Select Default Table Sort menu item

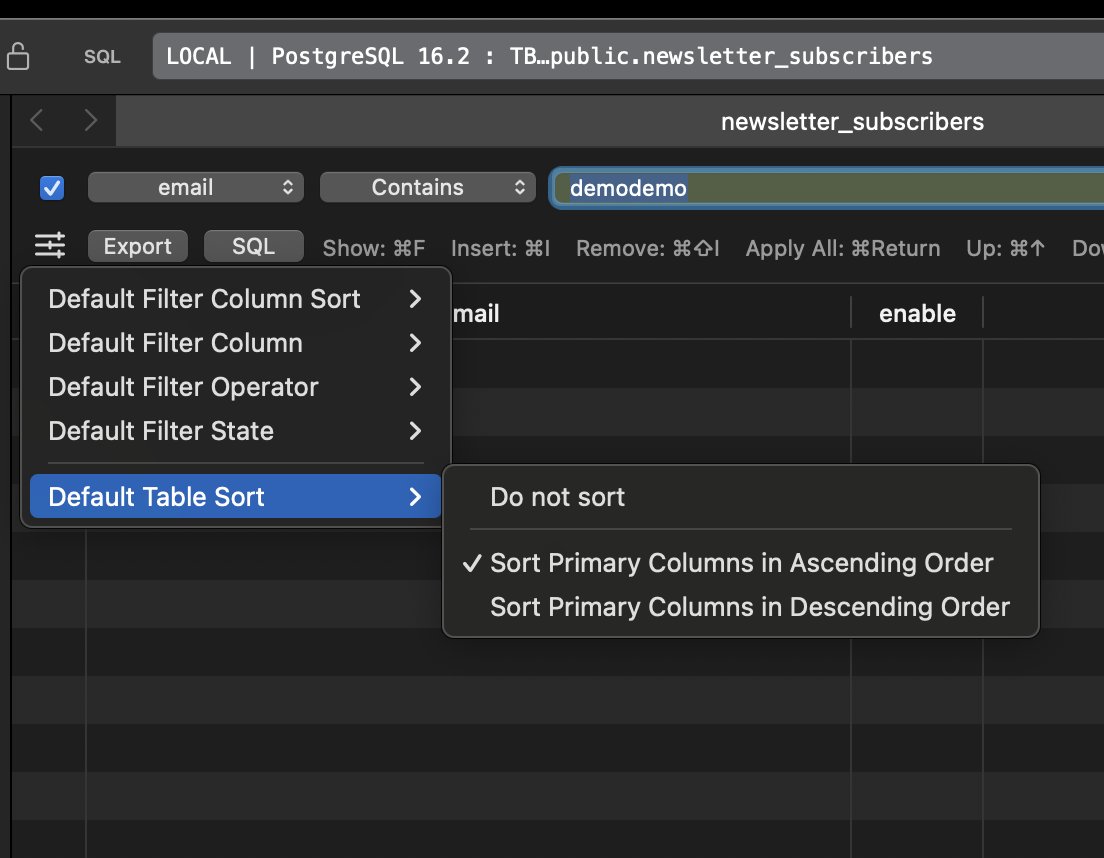[x=235, y=496]
